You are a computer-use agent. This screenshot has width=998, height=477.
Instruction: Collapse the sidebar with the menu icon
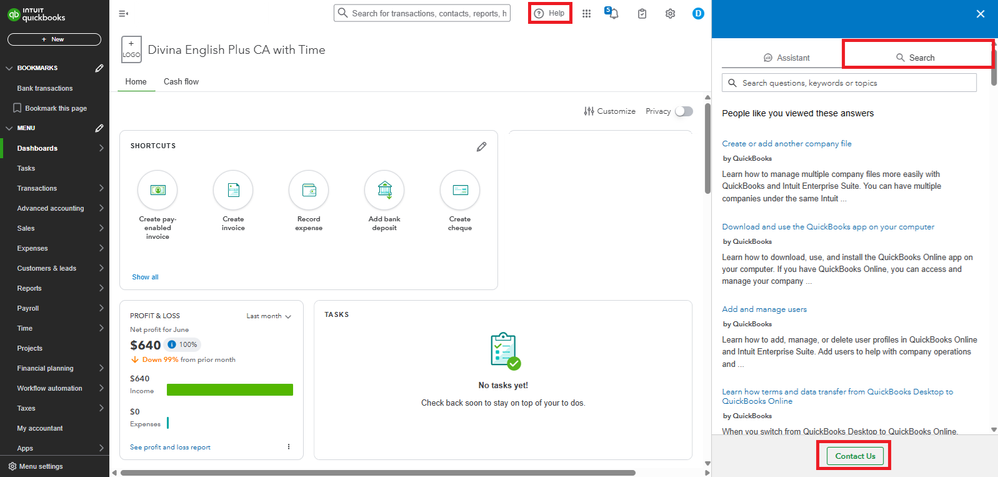coord(123,13)
